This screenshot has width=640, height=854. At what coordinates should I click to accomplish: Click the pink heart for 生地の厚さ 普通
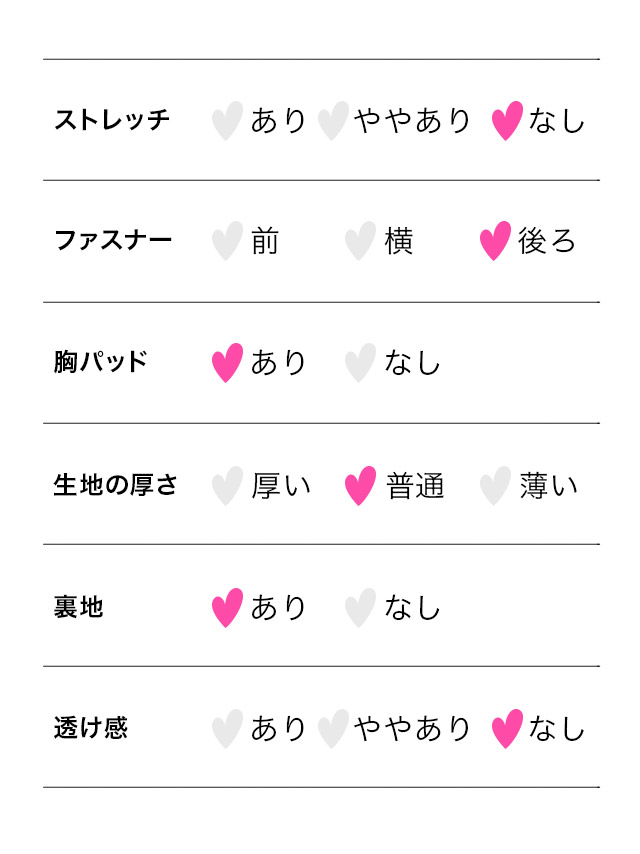[x=360, y=486]
